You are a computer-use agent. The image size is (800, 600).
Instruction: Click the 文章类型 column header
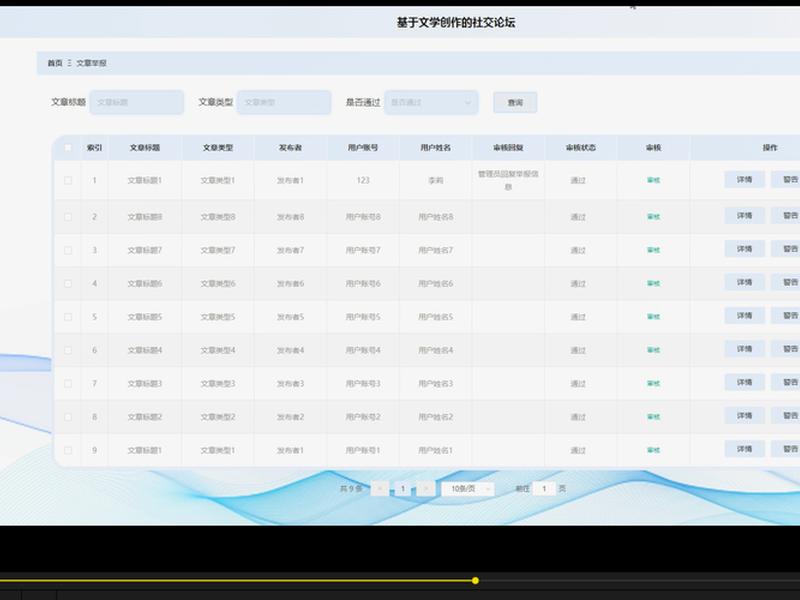point(218,148)
